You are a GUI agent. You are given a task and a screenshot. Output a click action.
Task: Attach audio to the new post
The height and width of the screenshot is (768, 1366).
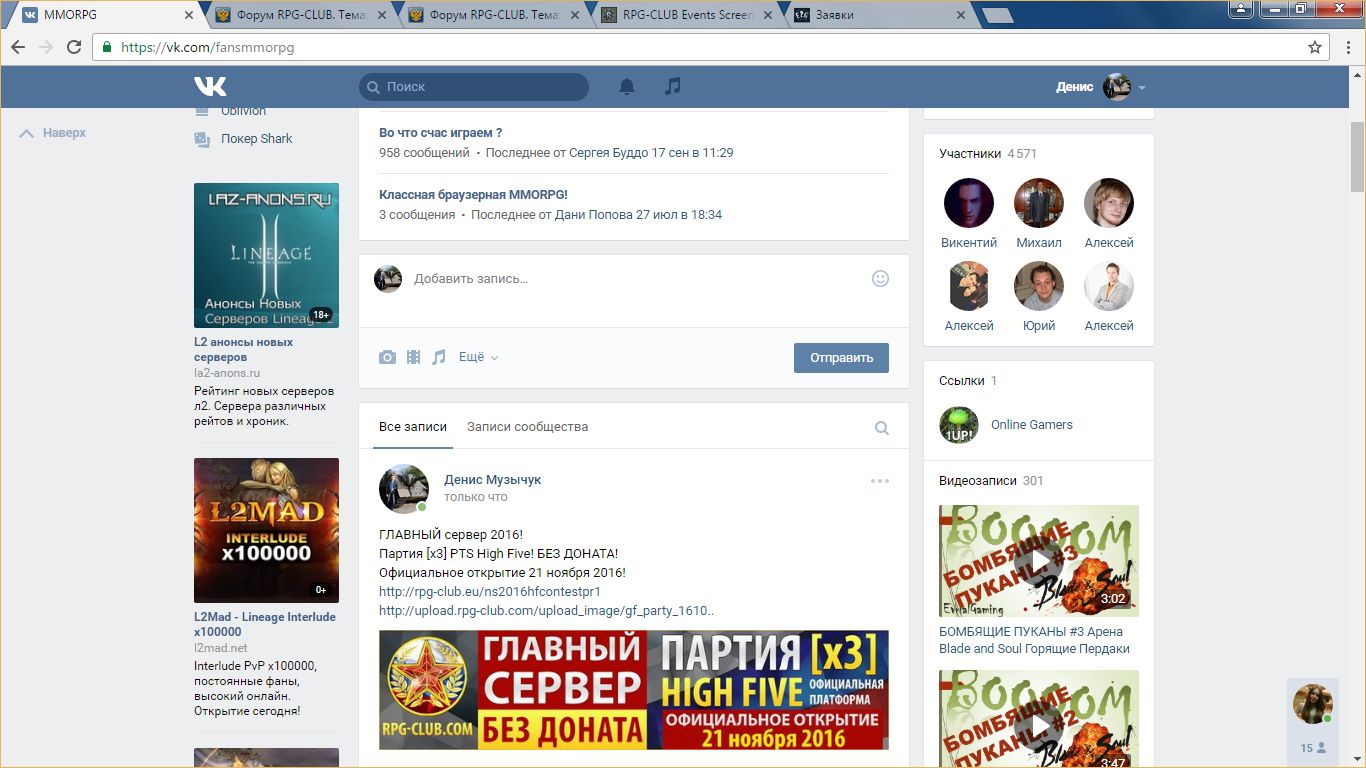tap(438, 357)
